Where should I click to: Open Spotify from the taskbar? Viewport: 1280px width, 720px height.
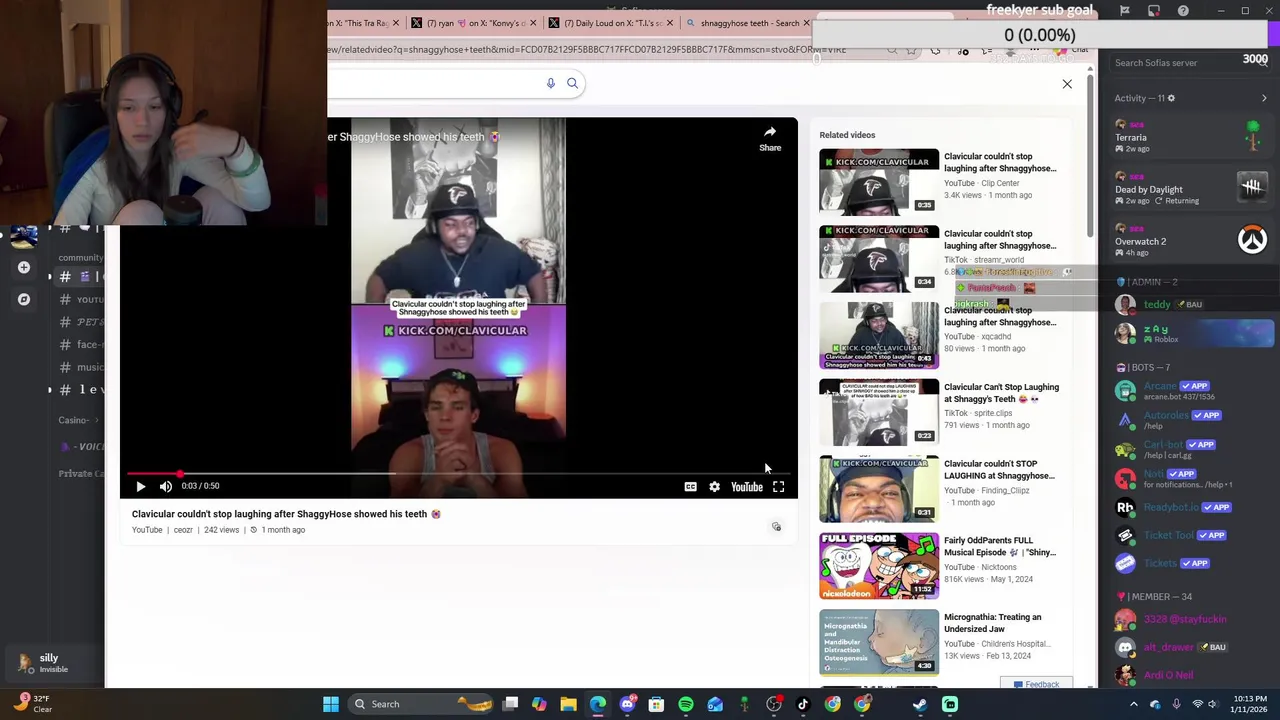pyautogui.click(x=685, y=704)
